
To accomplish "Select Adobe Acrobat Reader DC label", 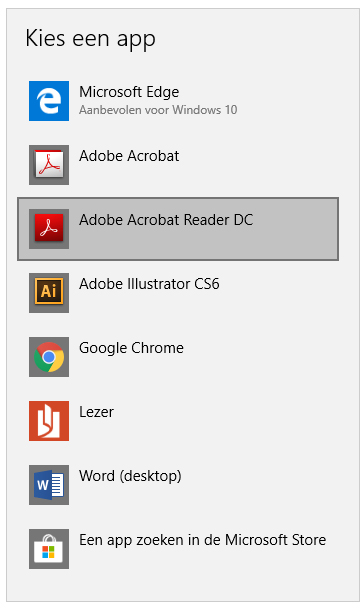I will [x=166, y=220].
